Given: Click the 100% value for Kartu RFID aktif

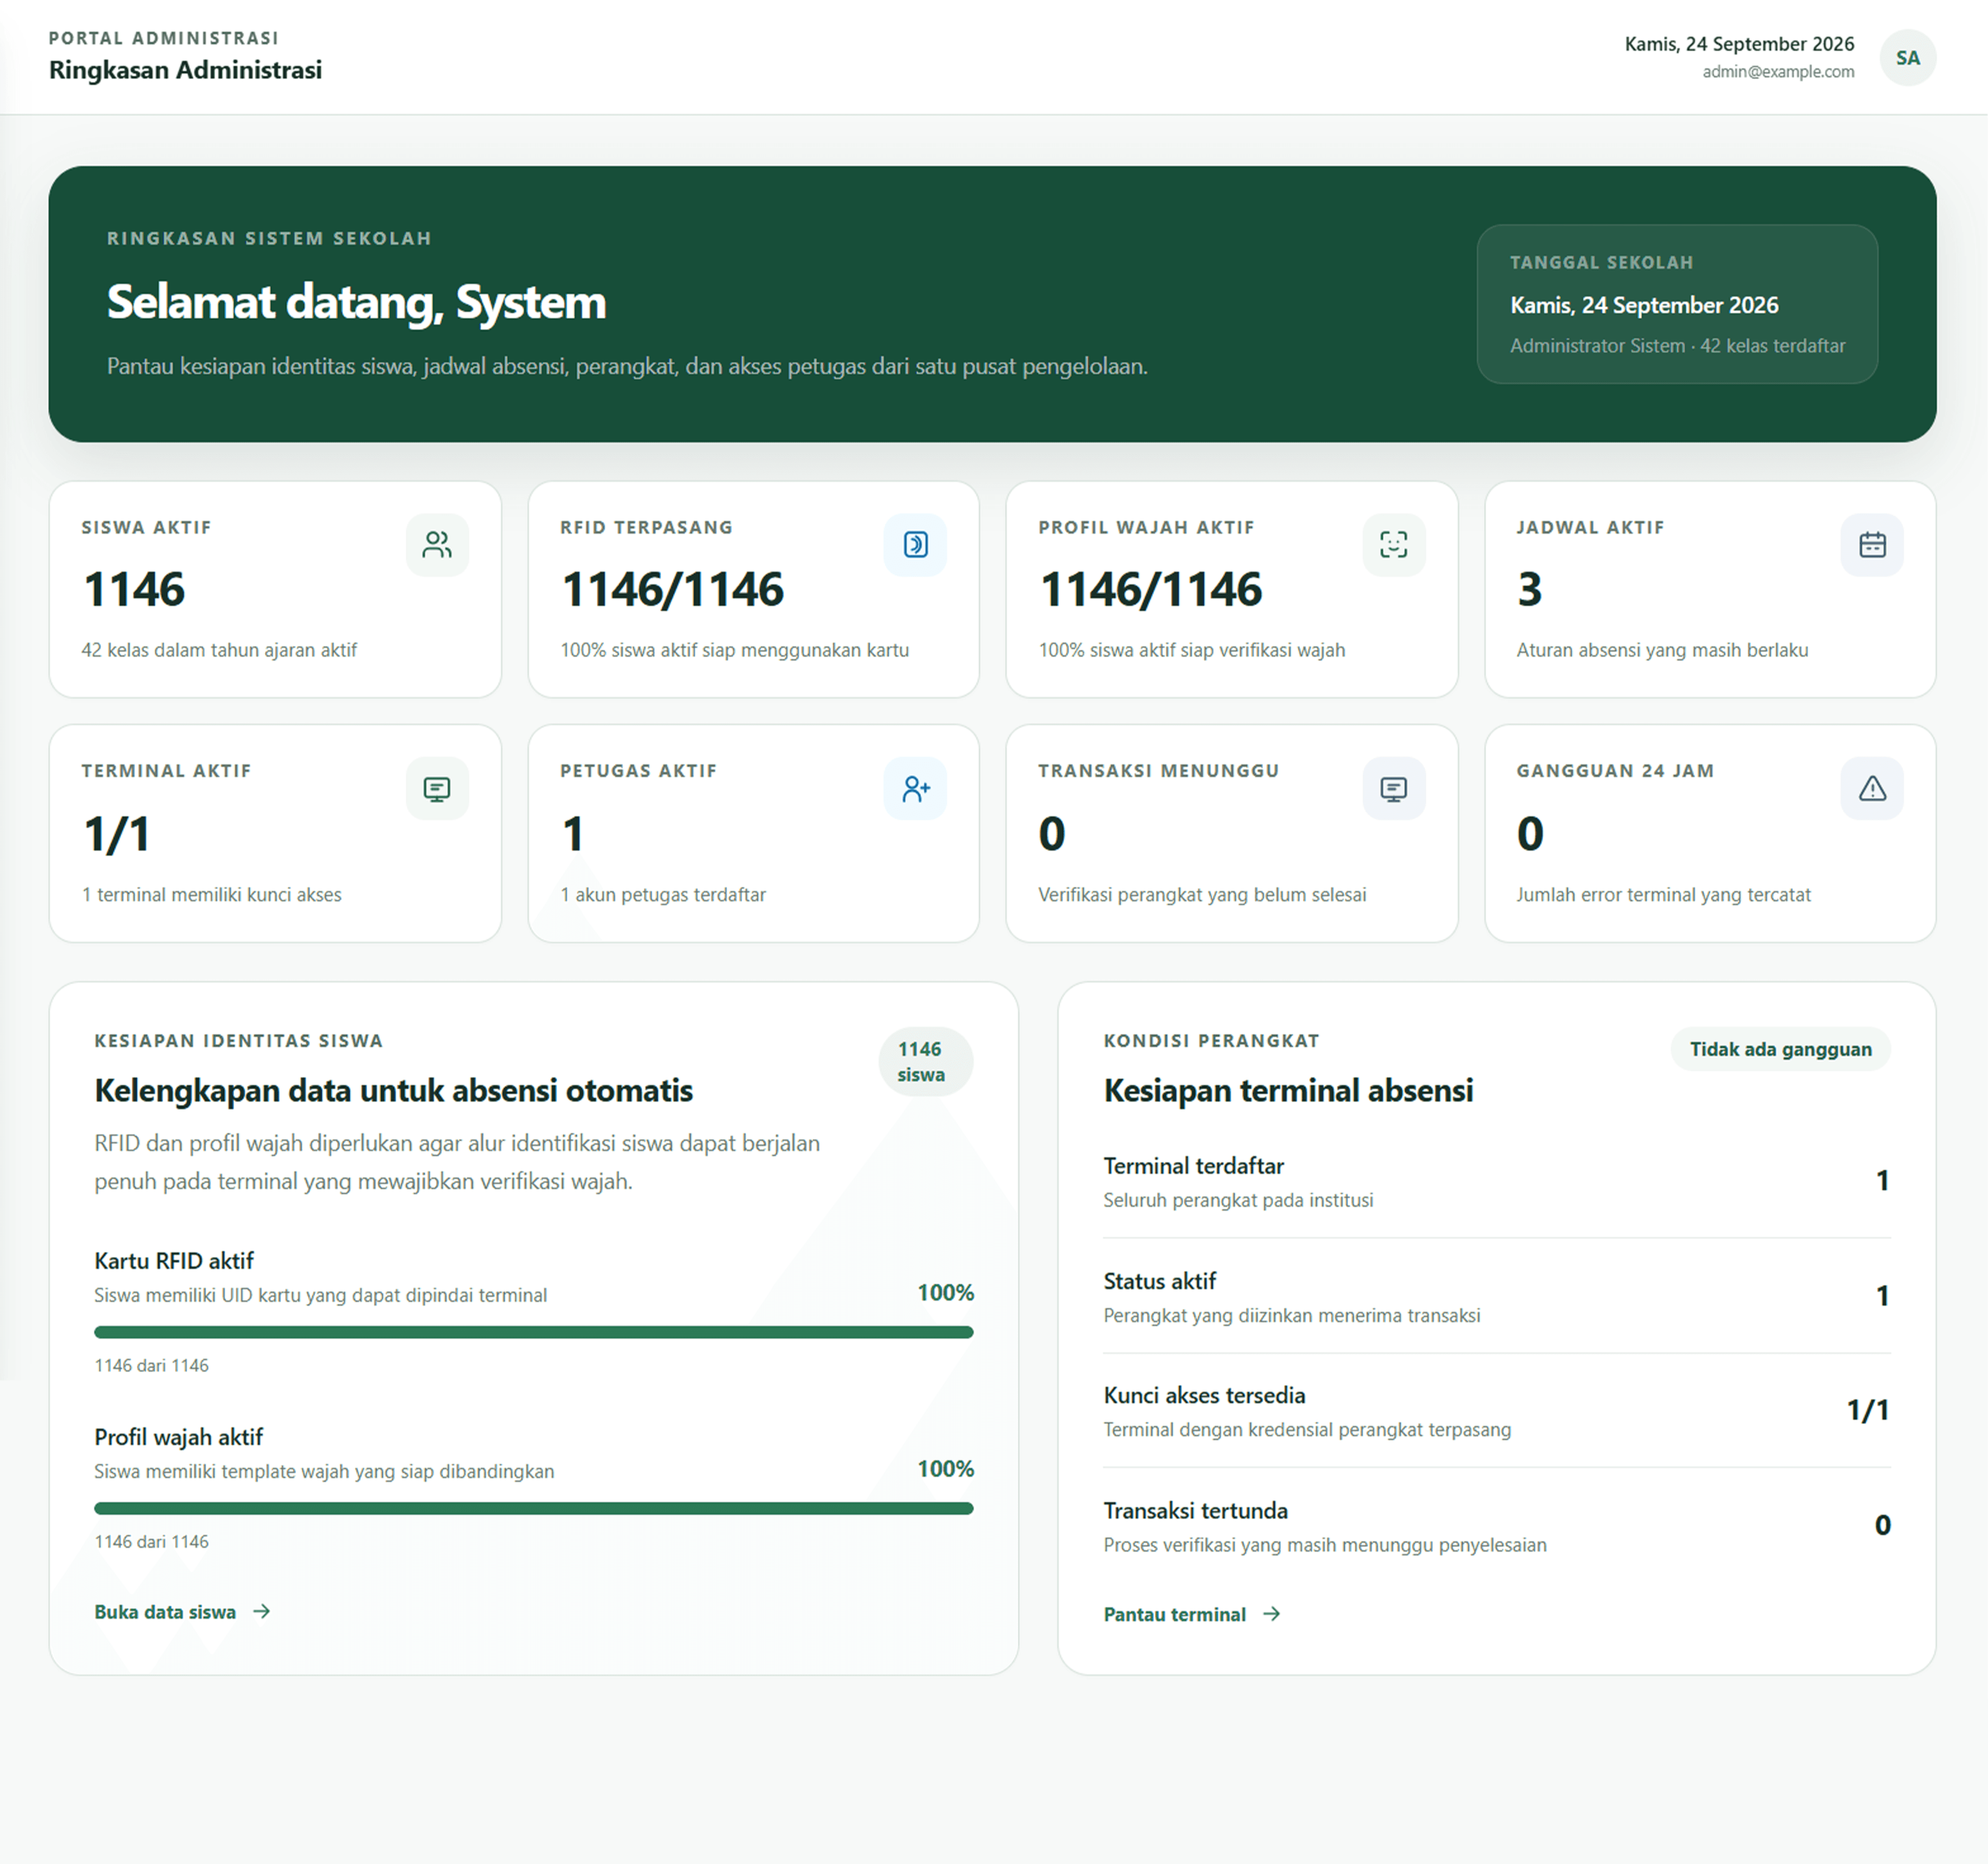Looking at the screenshot, I should [x=945, y=1293].
